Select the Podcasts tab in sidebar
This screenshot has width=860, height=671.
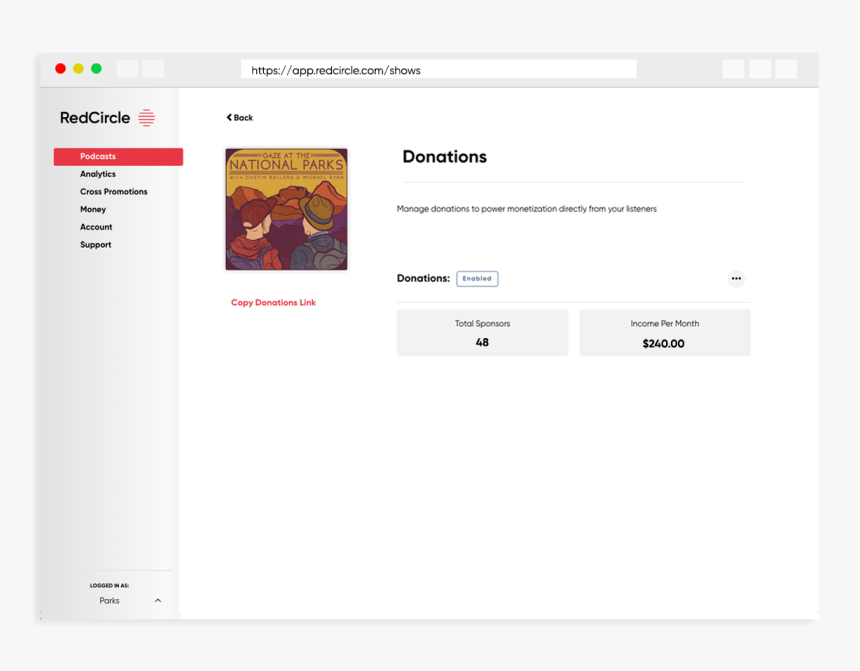[97, 156]
